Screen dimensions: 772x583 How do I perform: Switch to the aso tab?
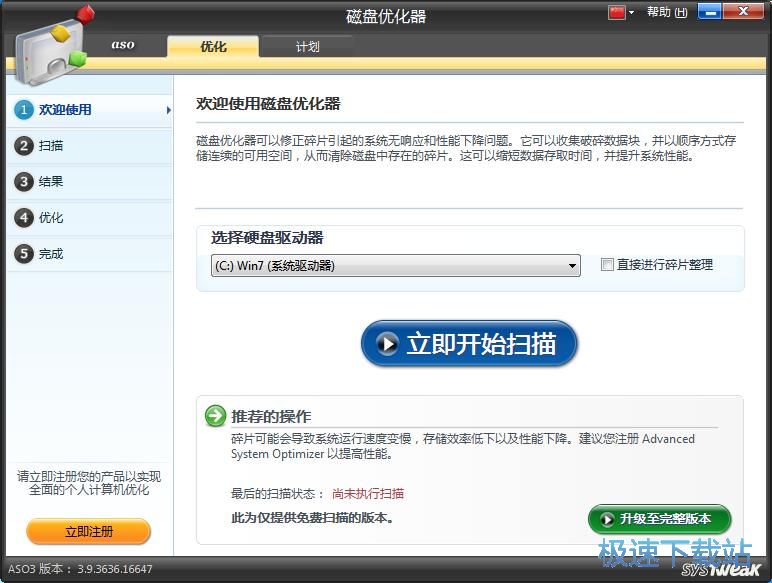click(x=123, y=45)
